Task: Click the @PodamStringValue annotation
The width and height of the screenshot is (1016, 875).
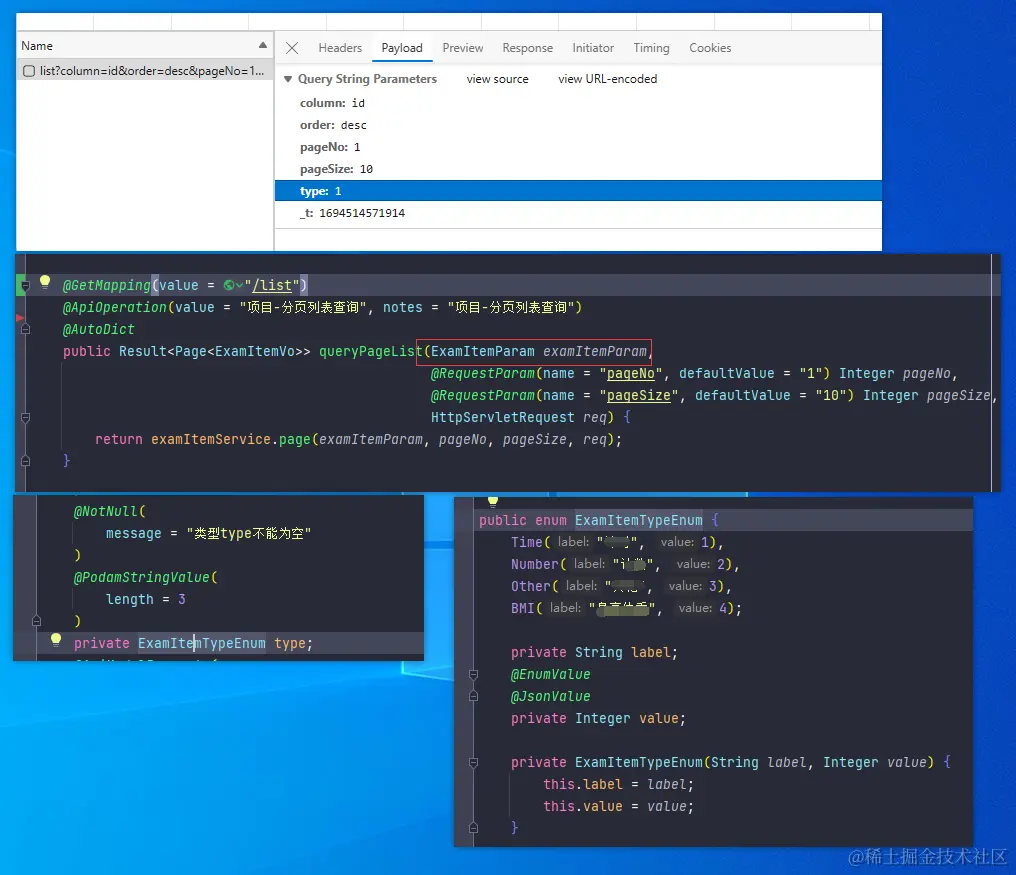Action: pyautogui.click(x=141, y=578)
